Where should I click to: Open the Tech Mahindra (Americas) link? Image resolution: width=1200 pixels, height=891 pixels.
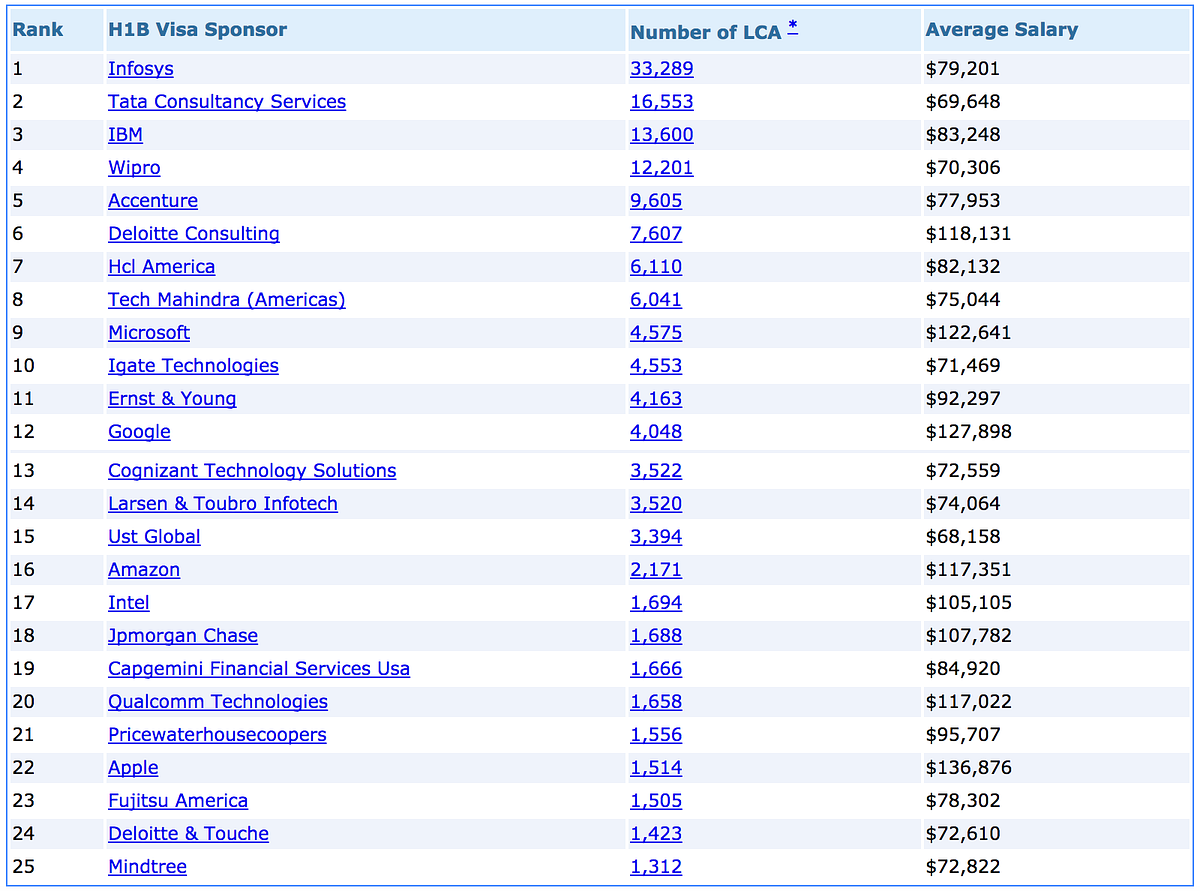pos(227,300)
